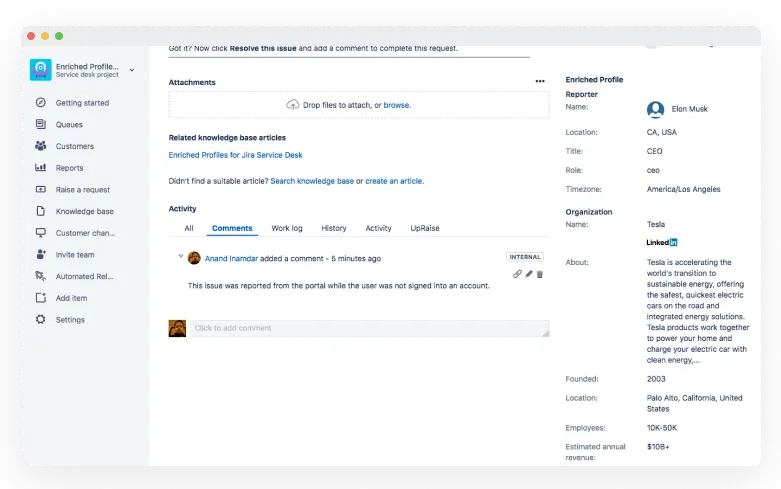Click the create an article link

(393, 181)
